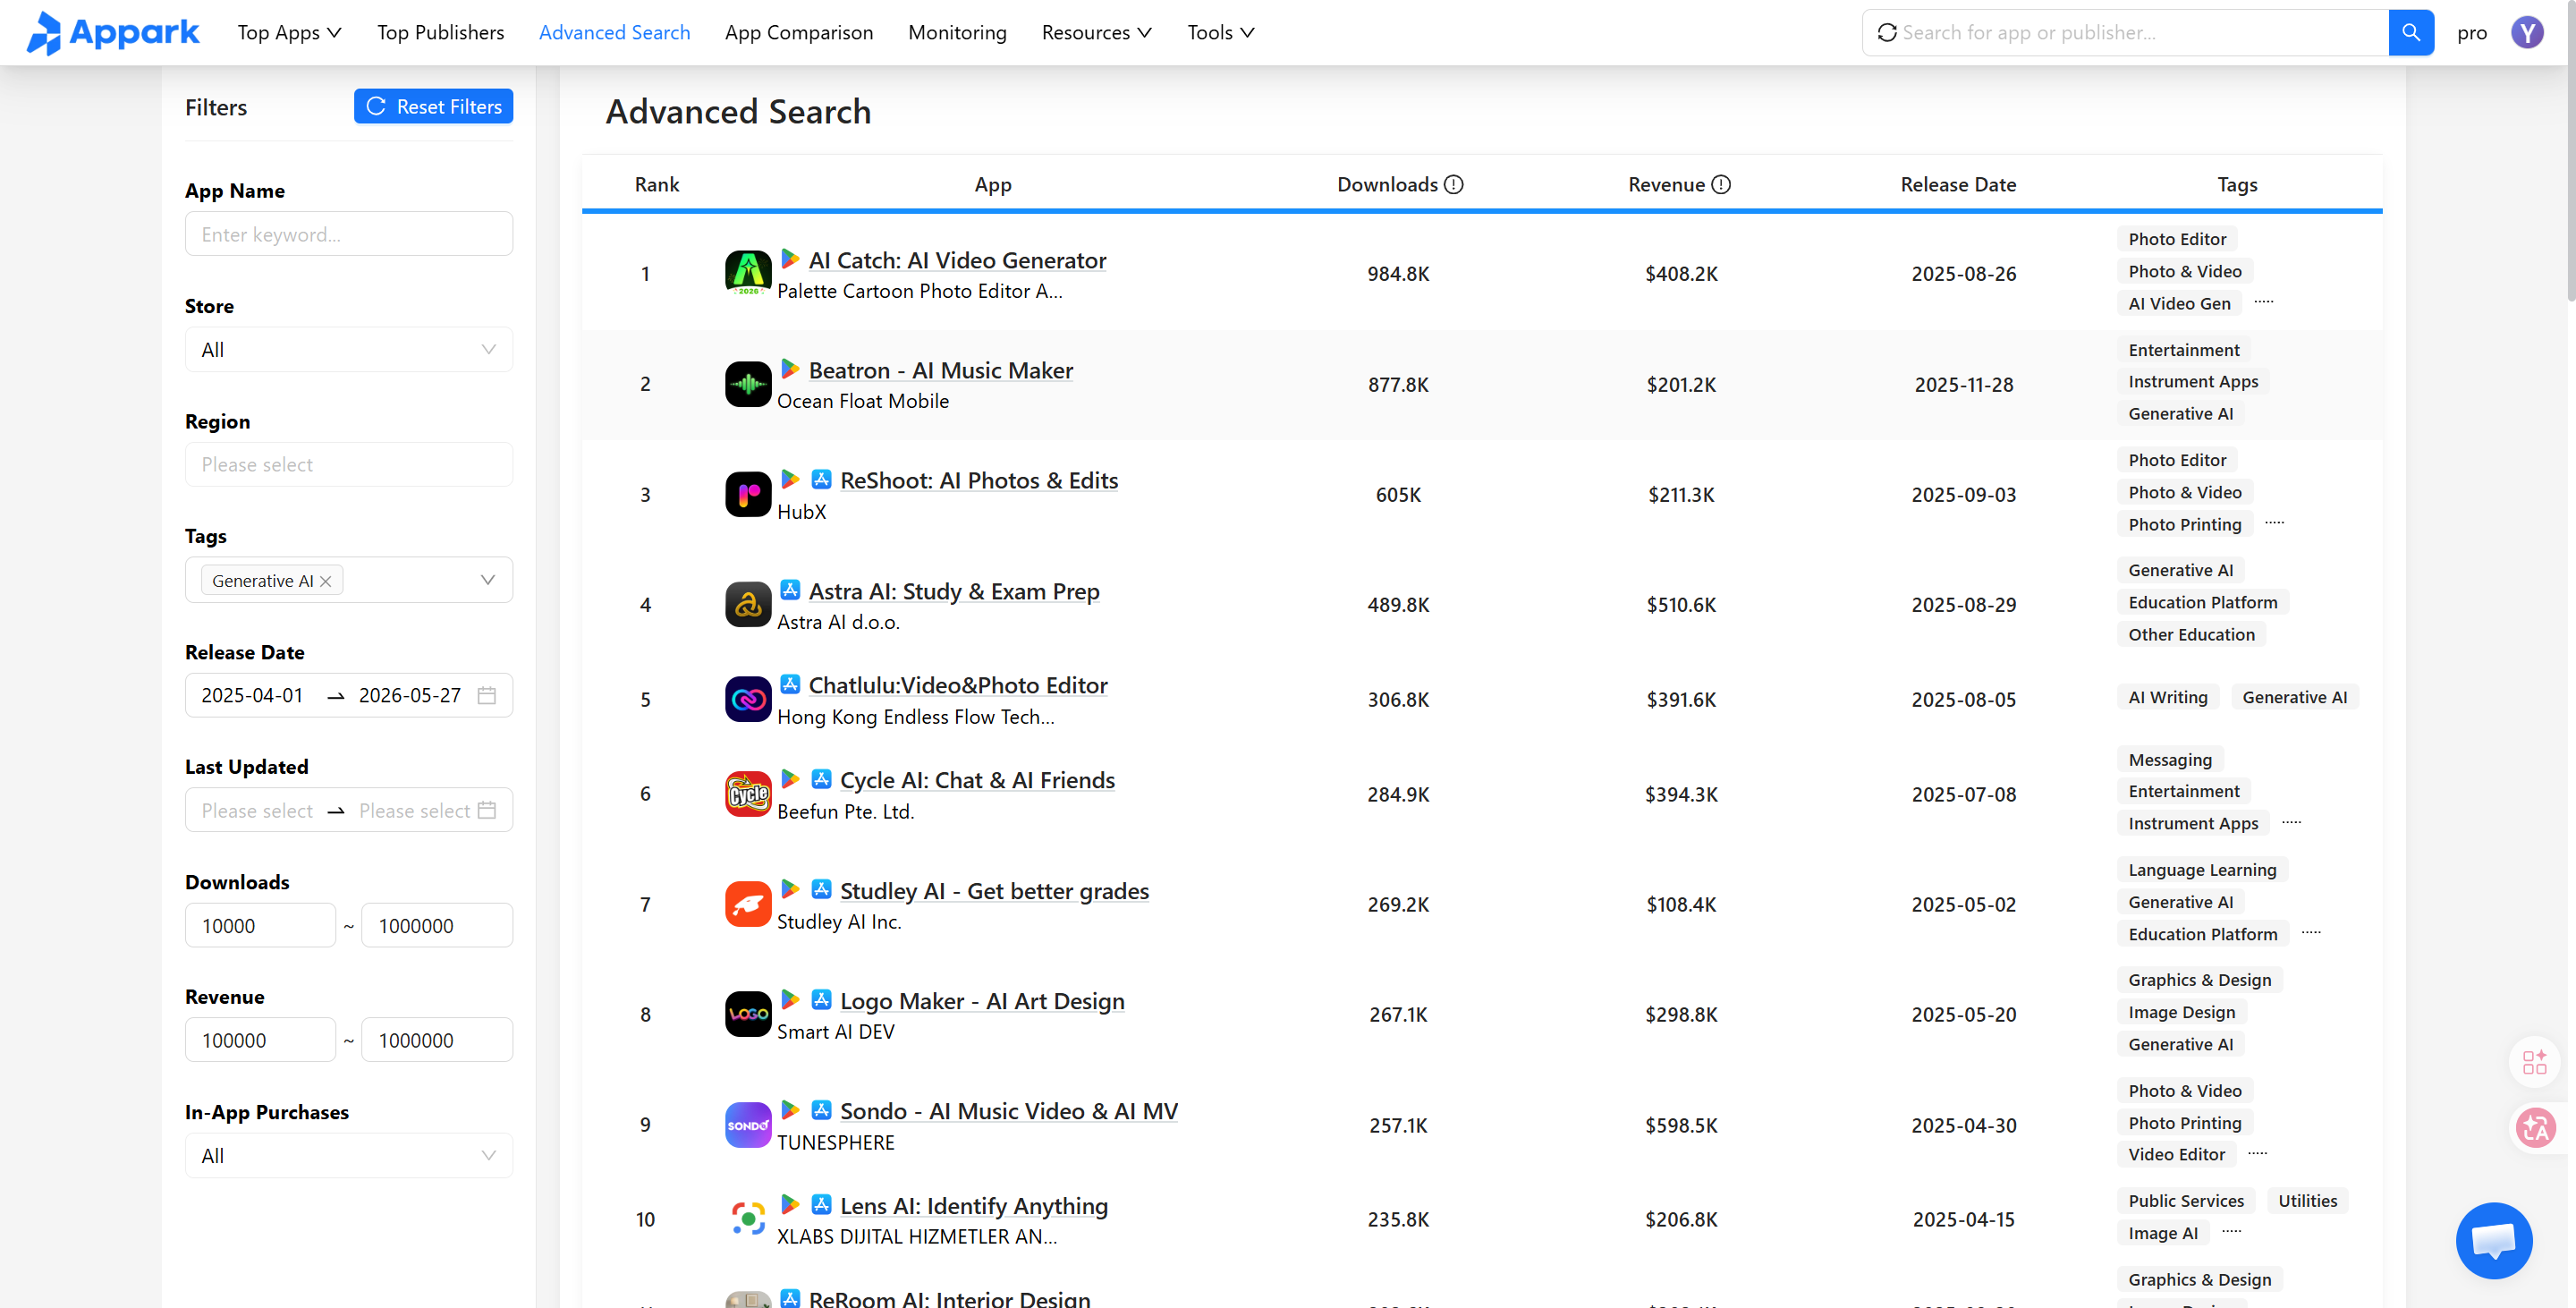Click App Store icon beside Sondo

tap(821, 1110)
